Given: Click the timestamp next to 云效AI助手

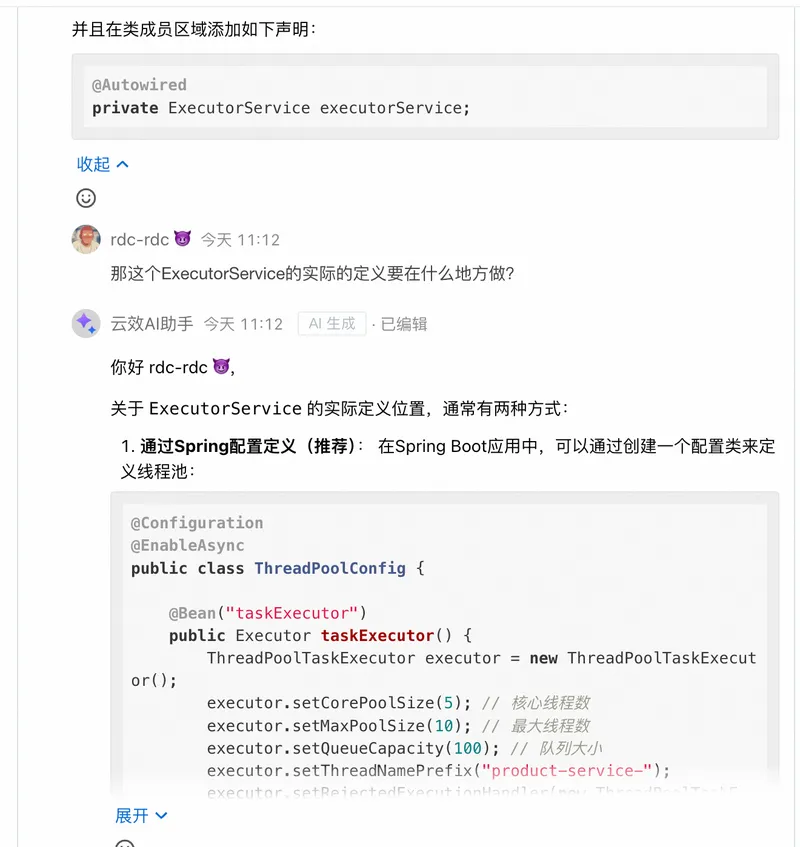Looking at the screenshot, I should coord(243,324).
